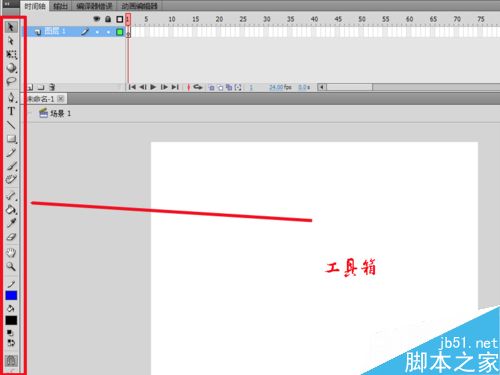Select the layer row 图层 1

[73, 32]
